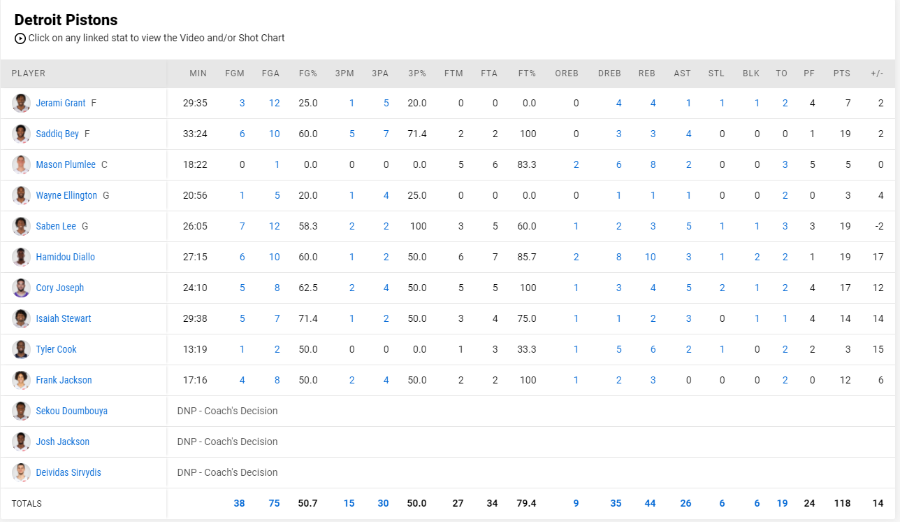This screenshot has height=522, width=900.
Task: View team total 19 turnovers
Action: coord(782,504)
